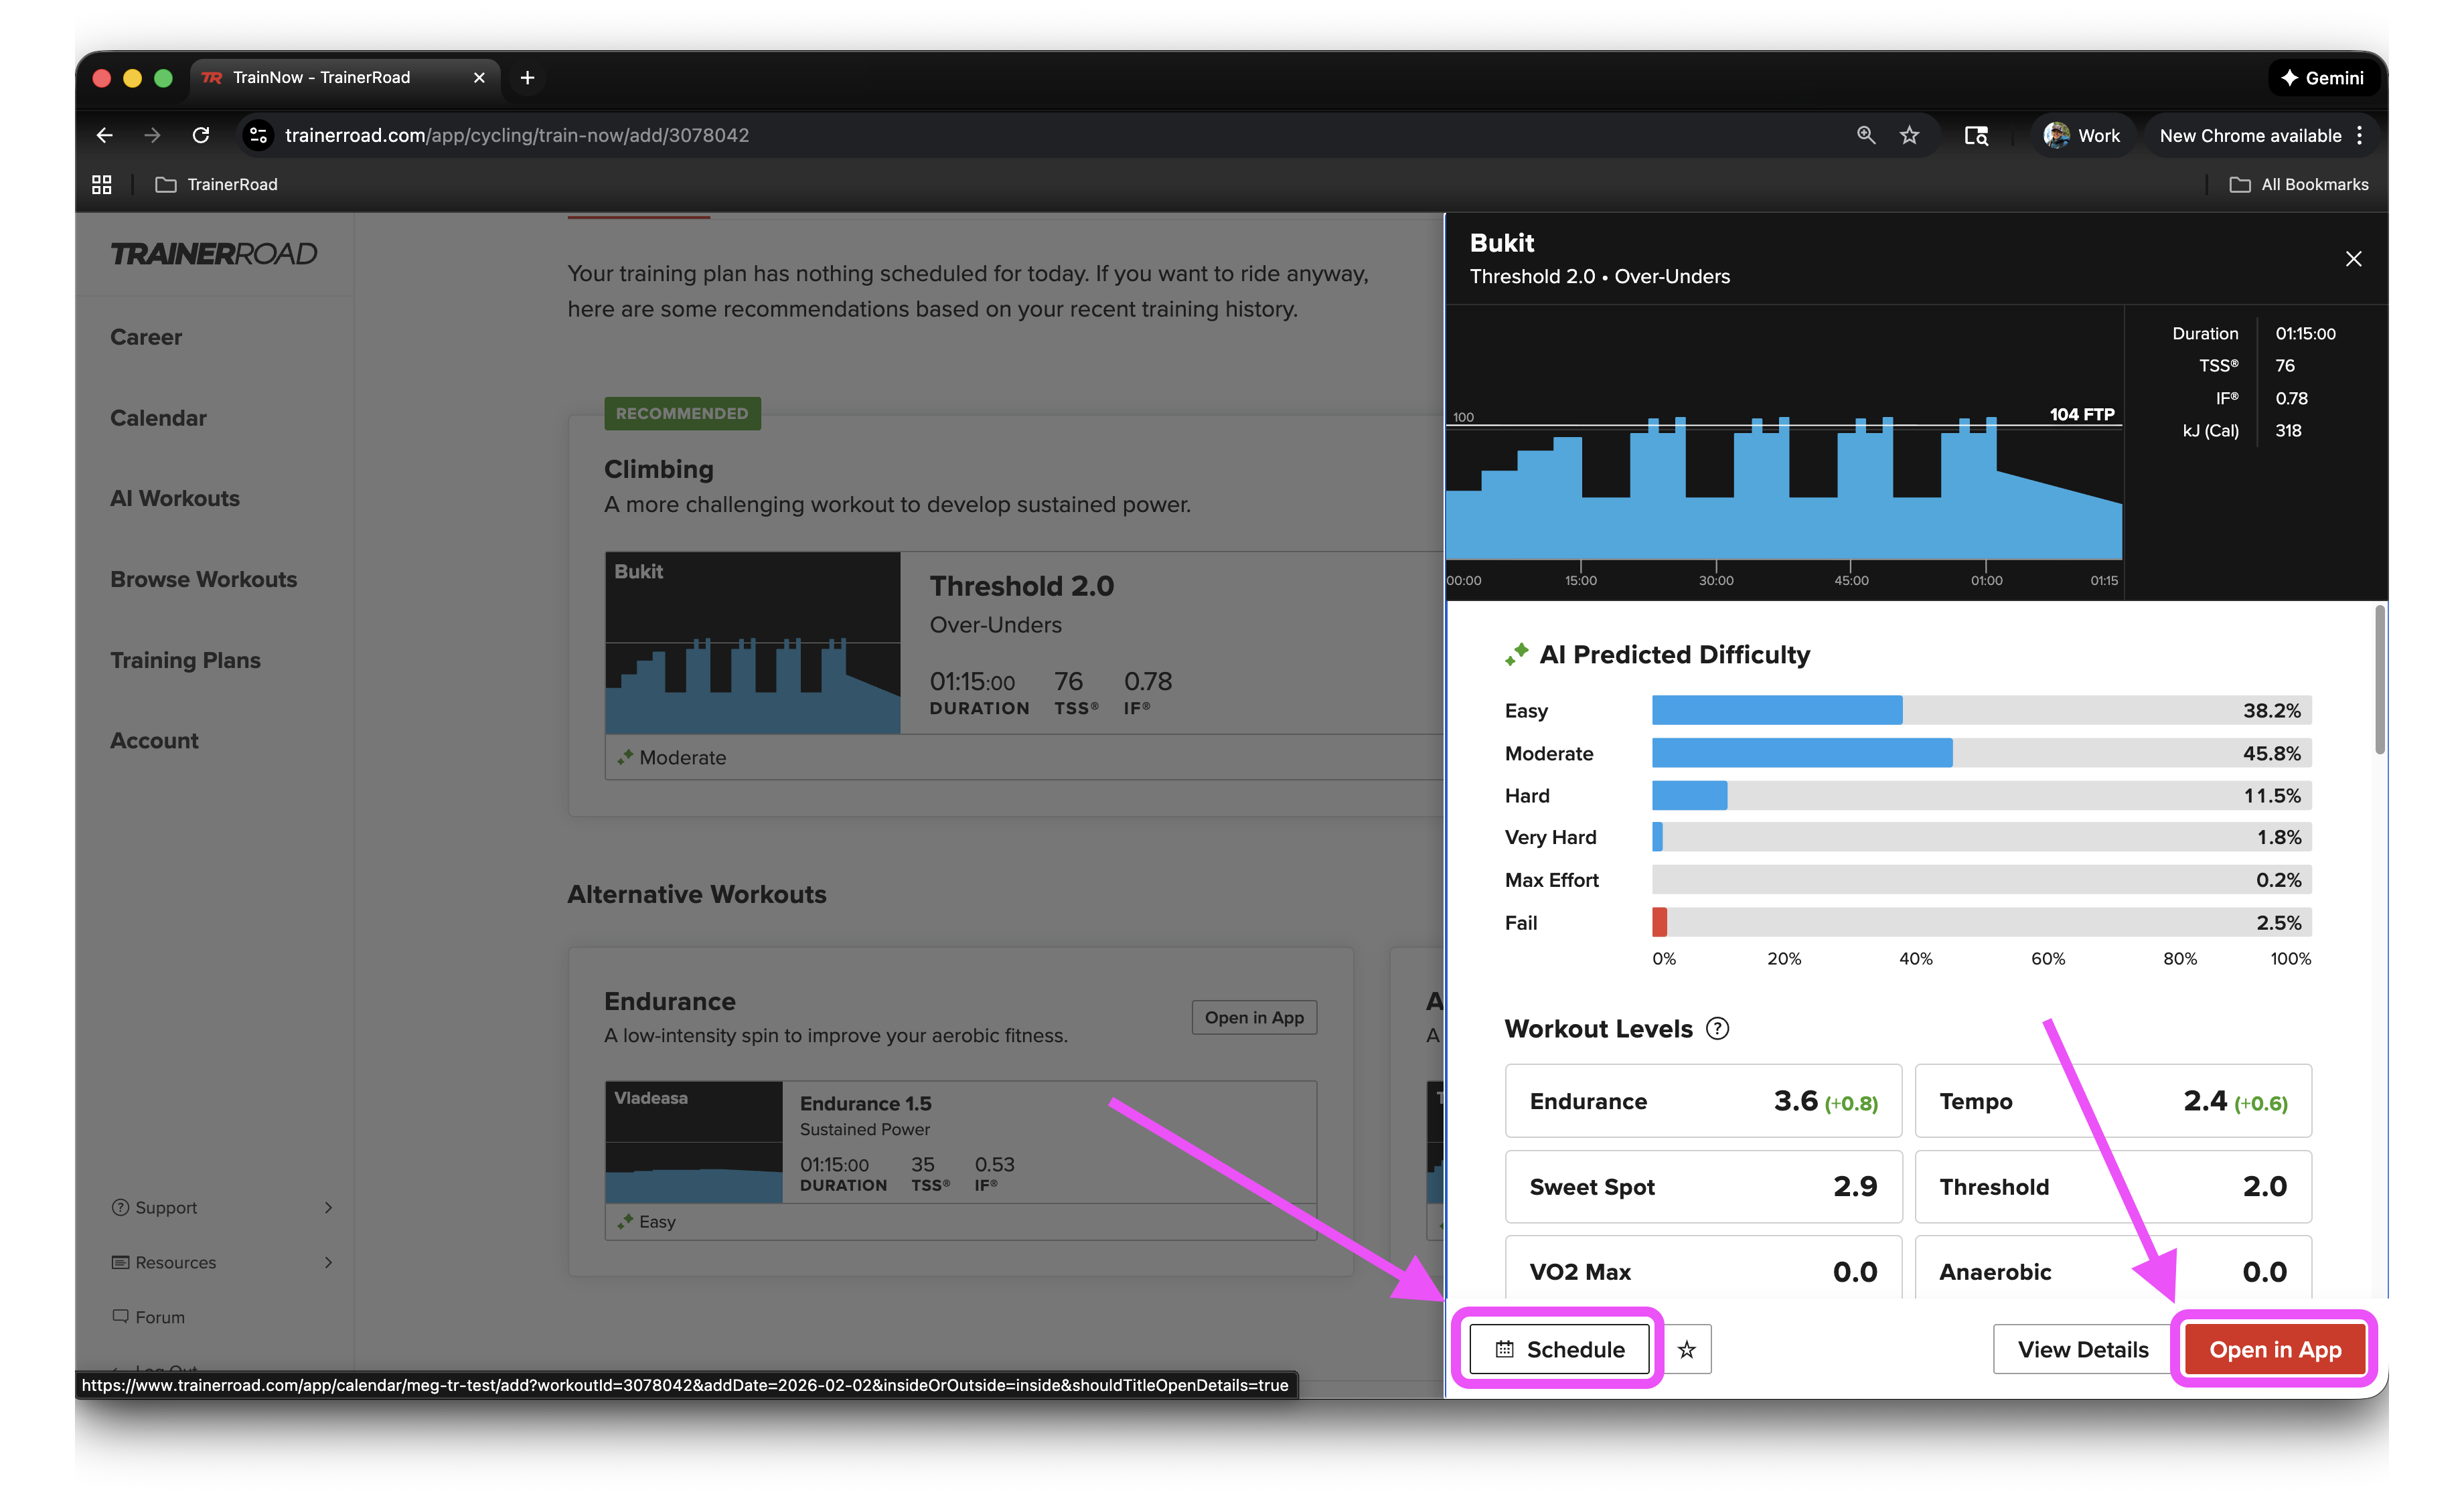Reload the TrainerRoad page
Image resolution: width=2464 pixels, height=1498 pixels.
pos(201,135)
